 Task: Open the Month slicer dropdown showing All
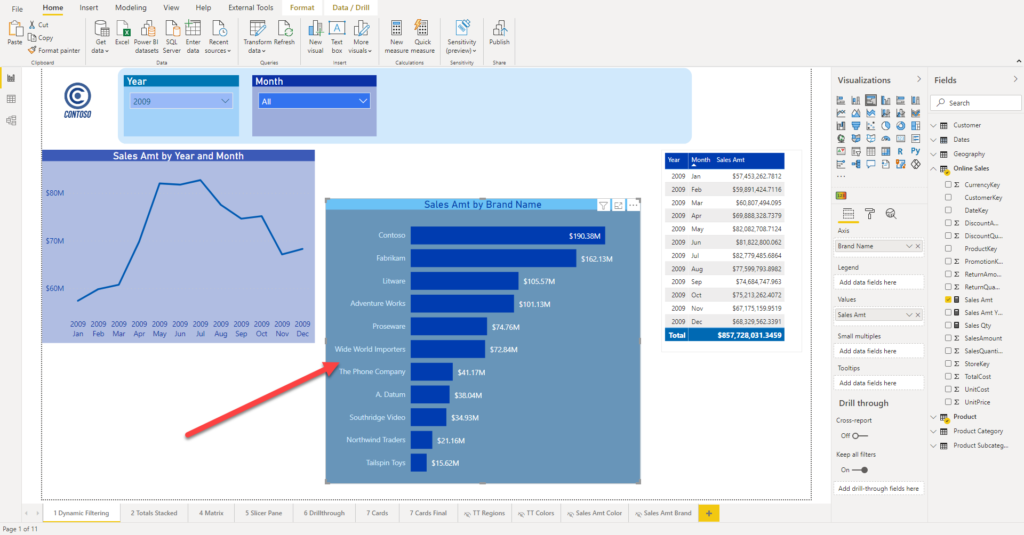point(314,101)
